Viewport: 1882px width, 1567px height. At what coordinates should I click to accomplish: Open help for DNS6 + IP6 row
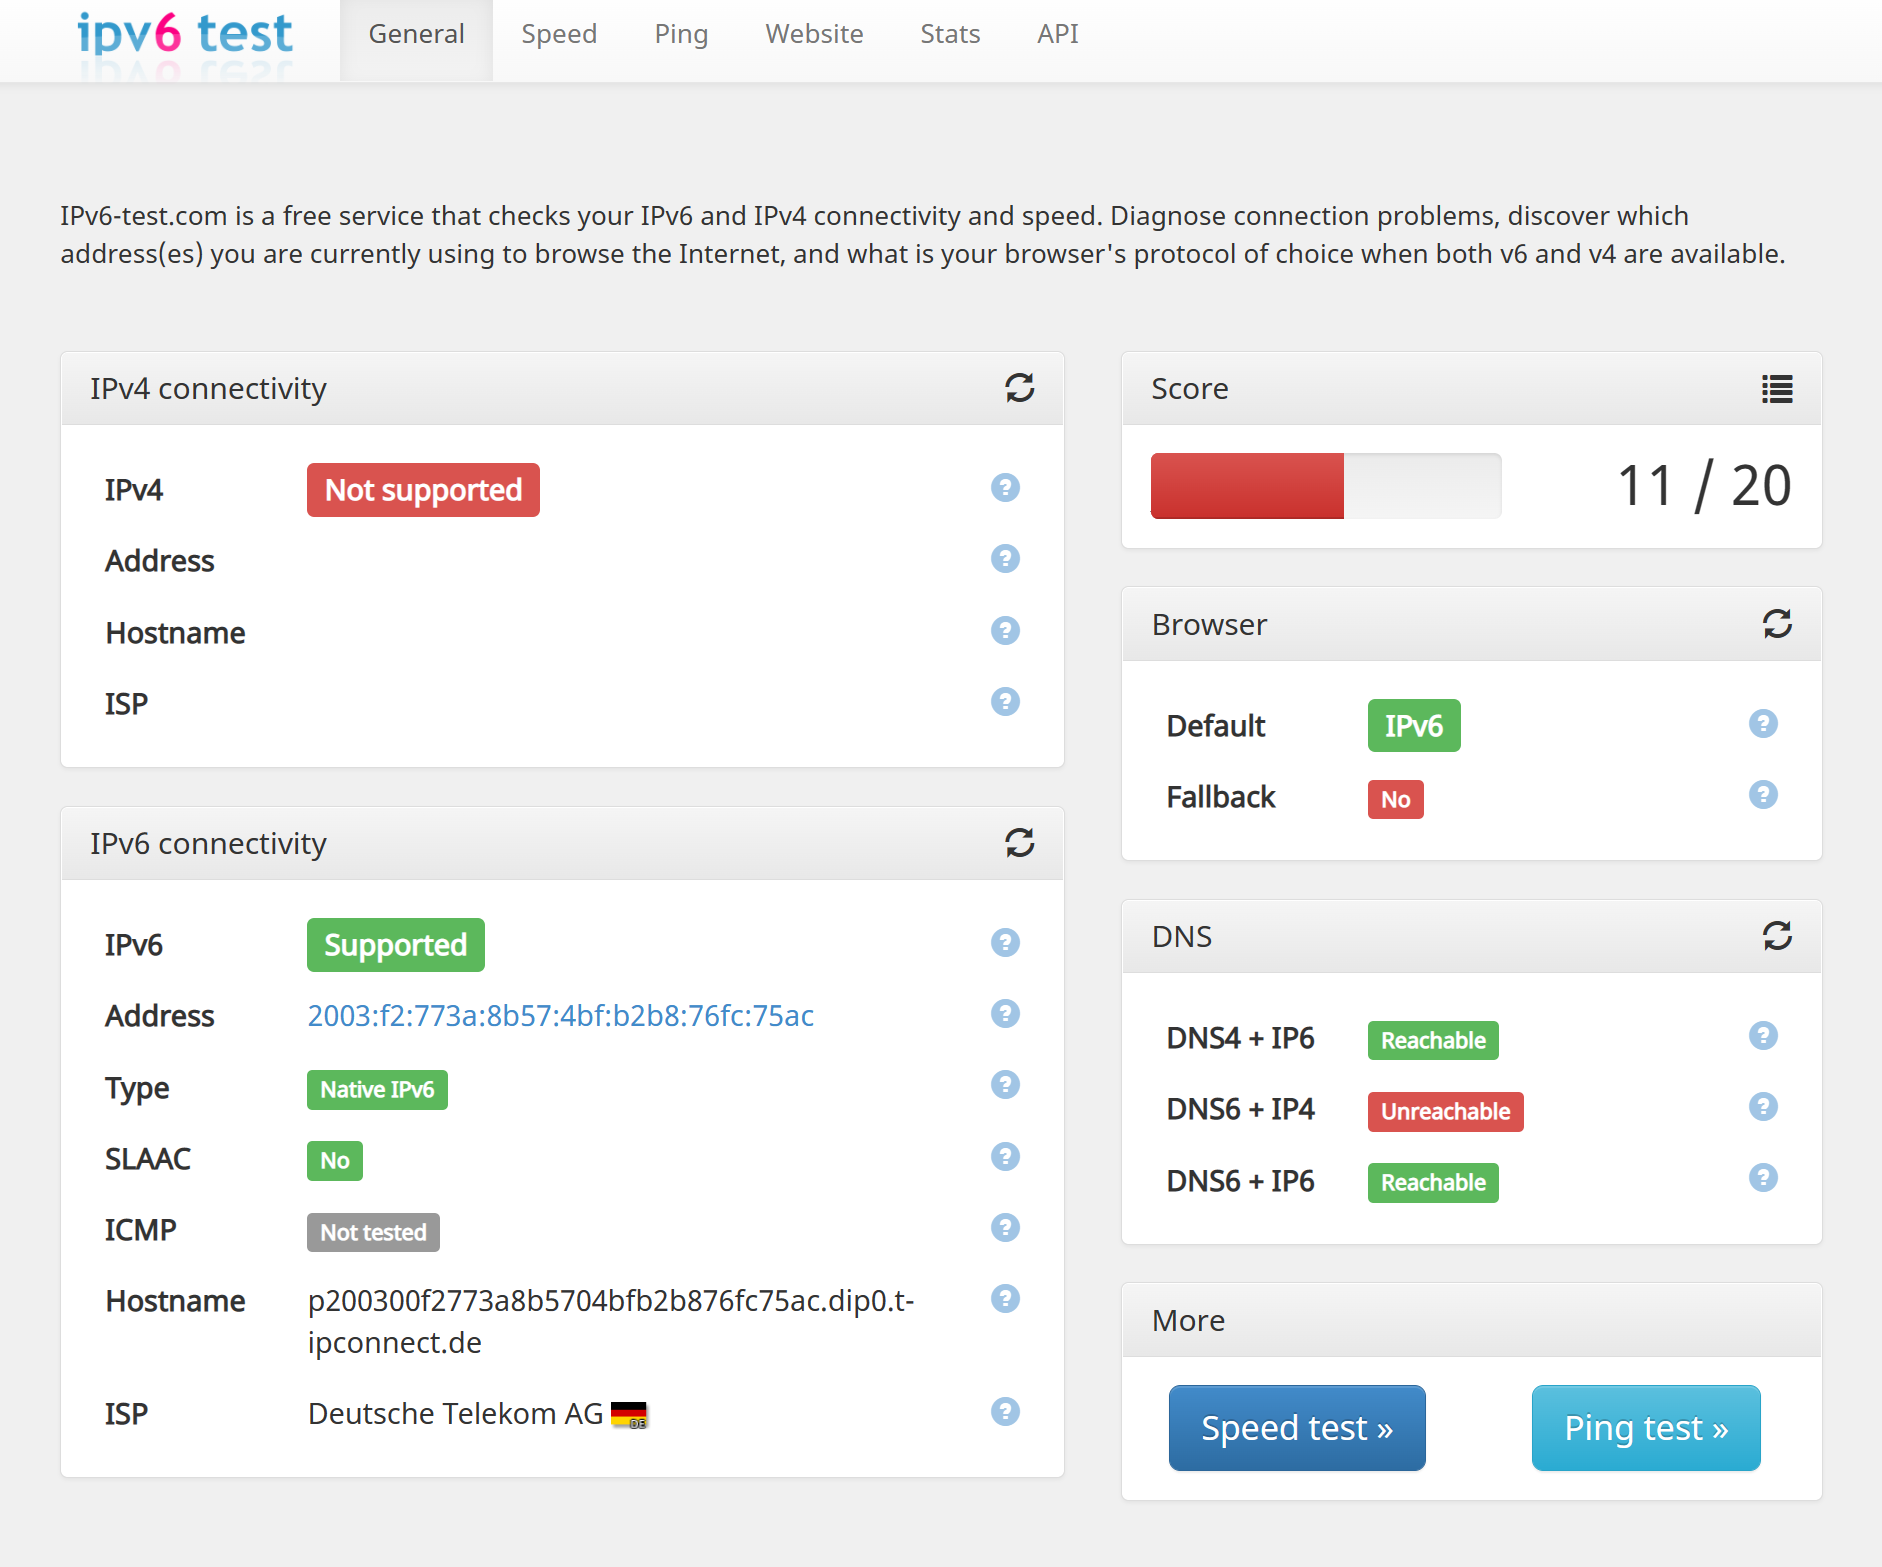click(x=1763, y=1178)
